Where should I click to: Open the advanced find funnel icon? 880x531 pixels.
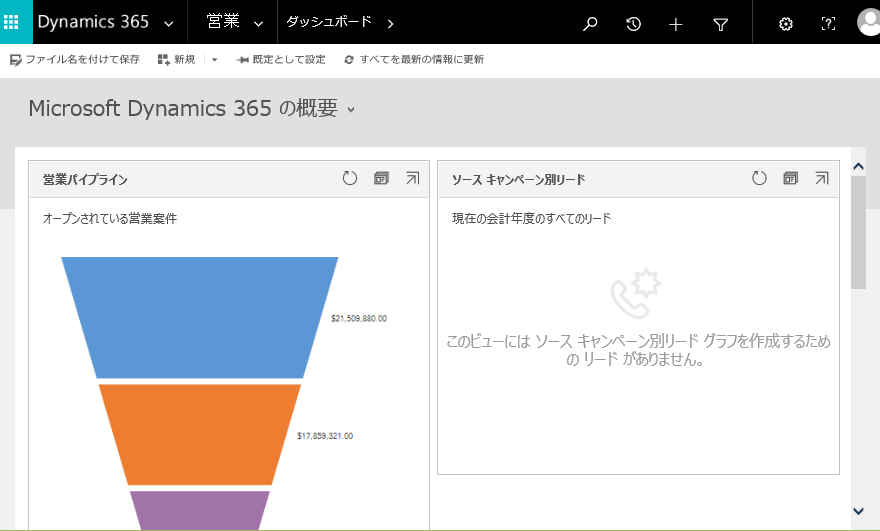720,24
